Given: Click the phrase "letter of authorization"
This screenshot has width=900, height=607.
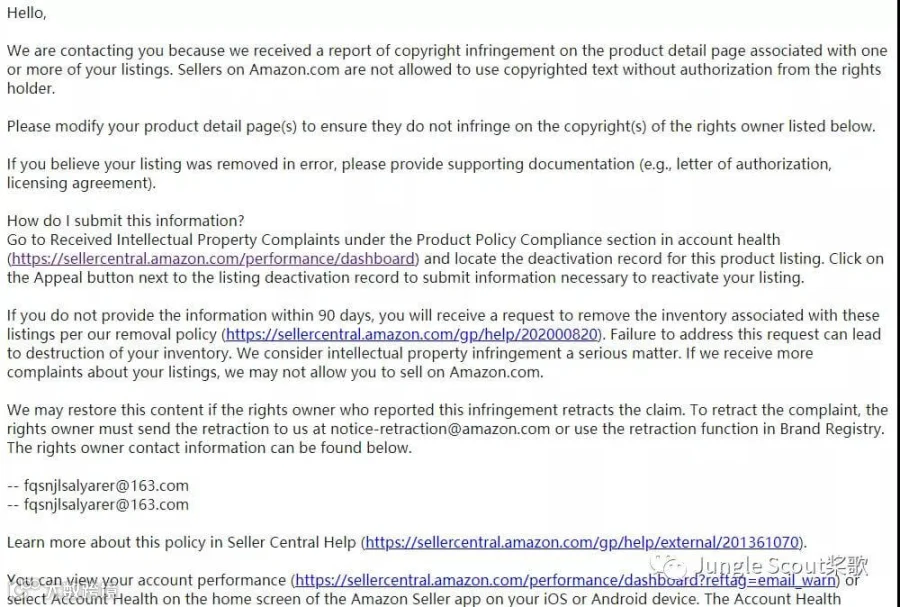Looking at the screenshot, I should point(754,164).
